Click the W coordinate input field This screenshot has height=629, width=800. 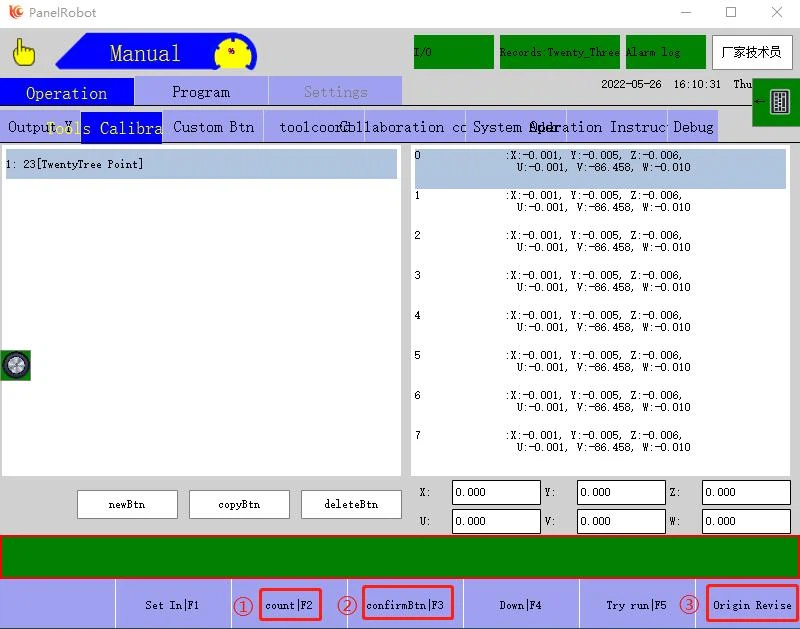[x=746, y=521]
